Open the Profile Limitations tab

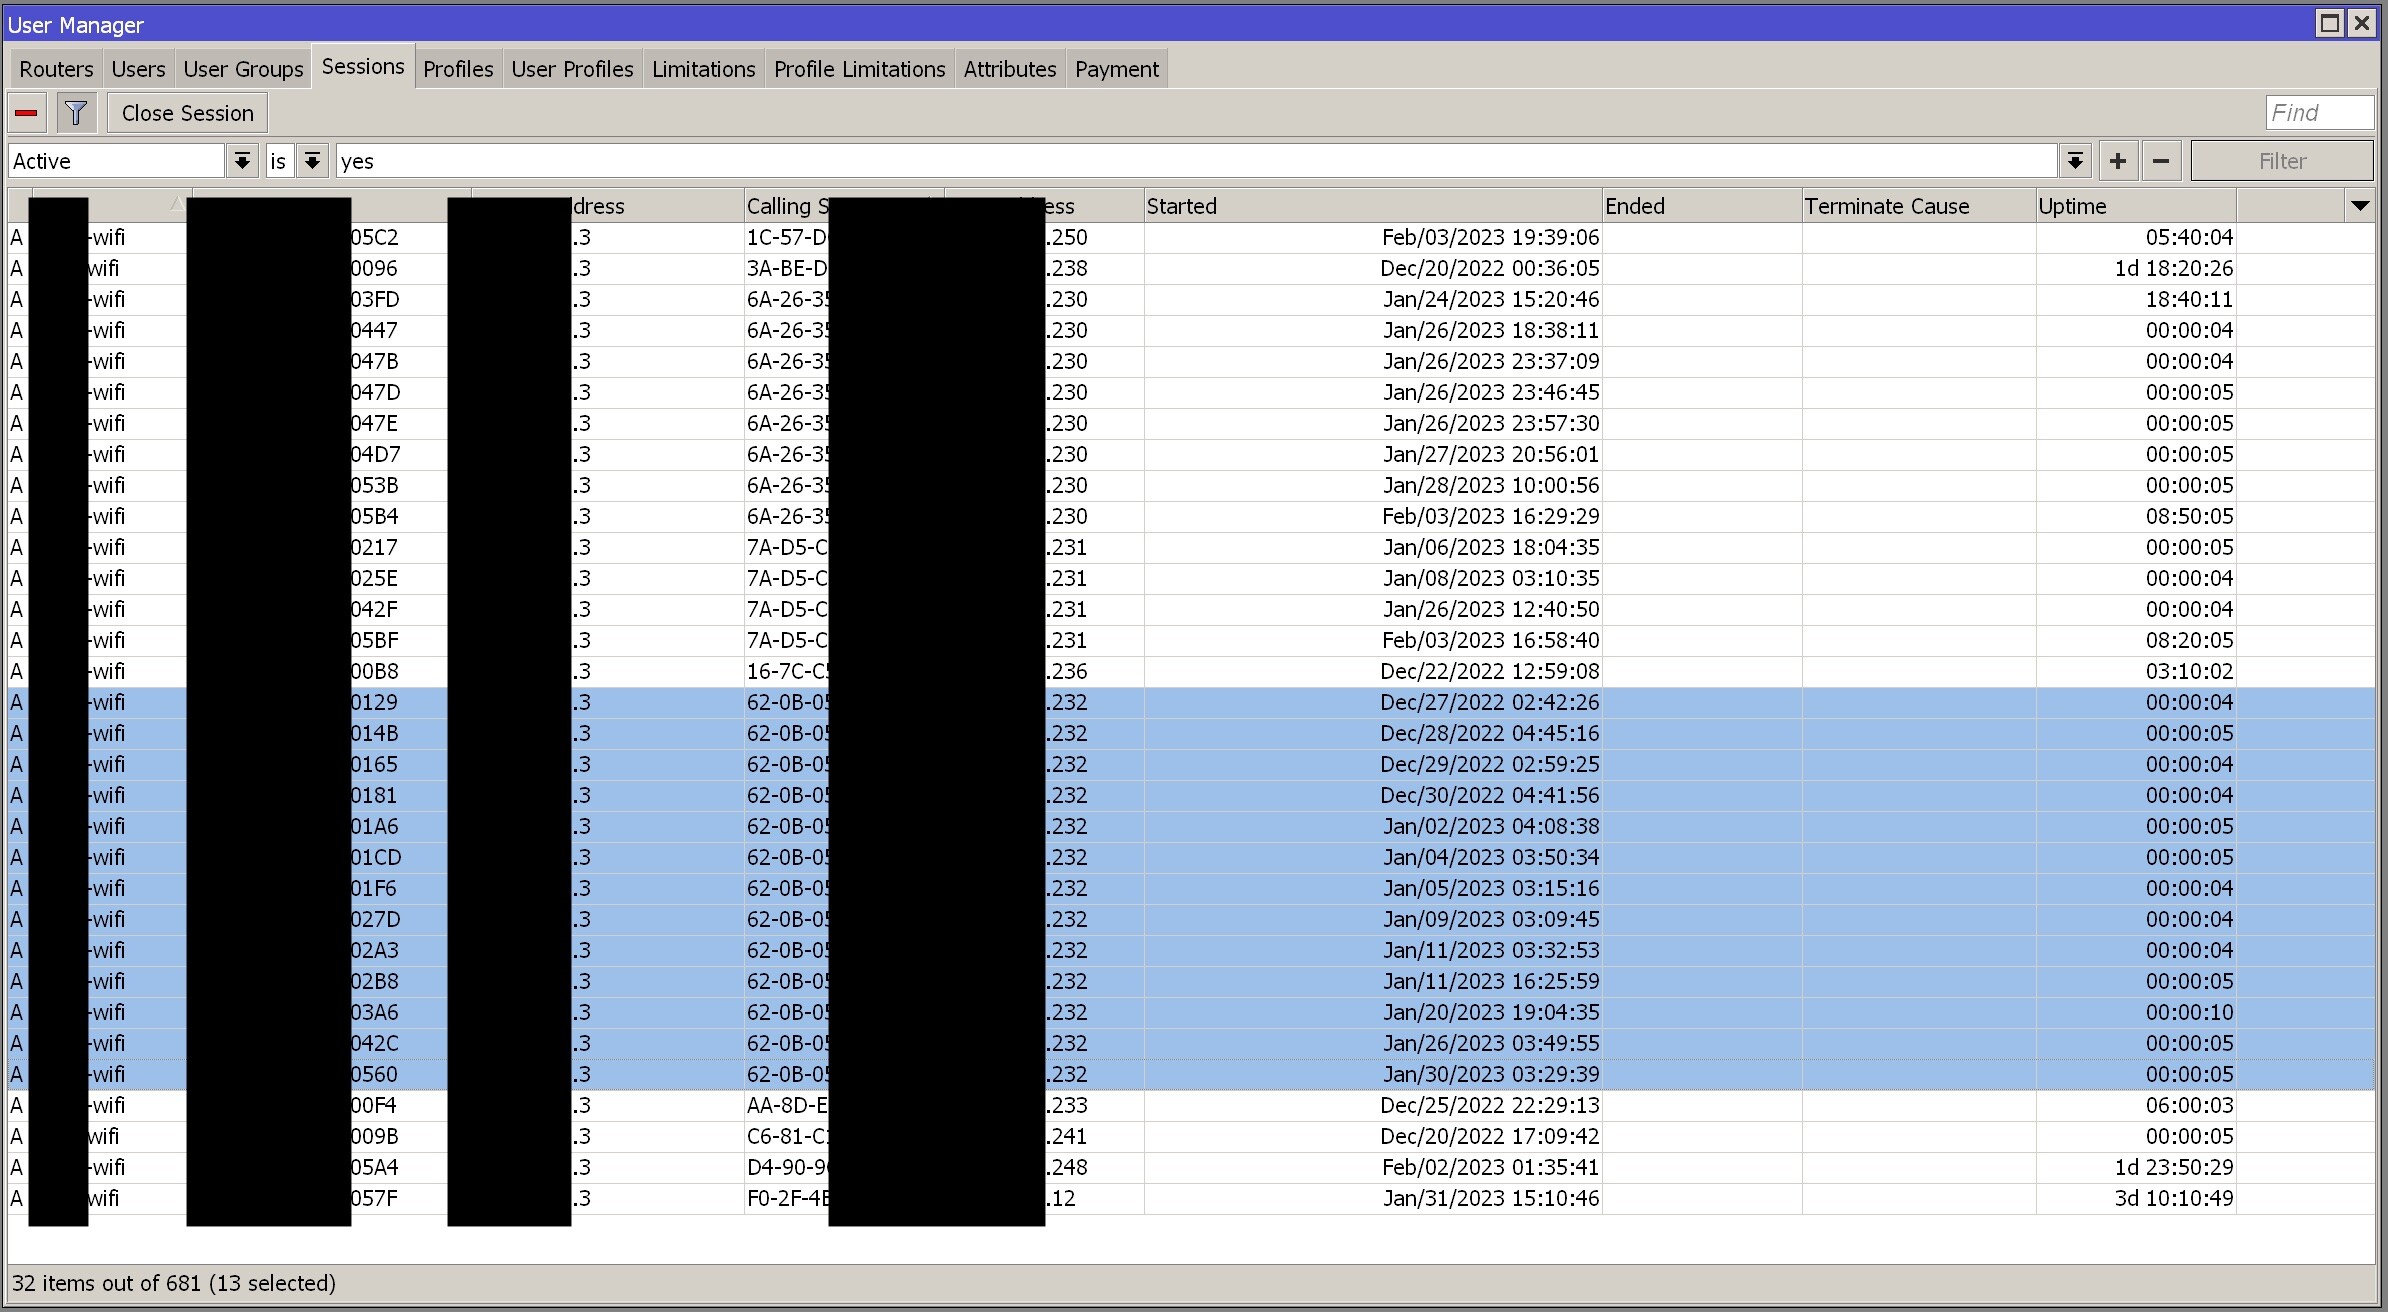(x=859, y=69)
